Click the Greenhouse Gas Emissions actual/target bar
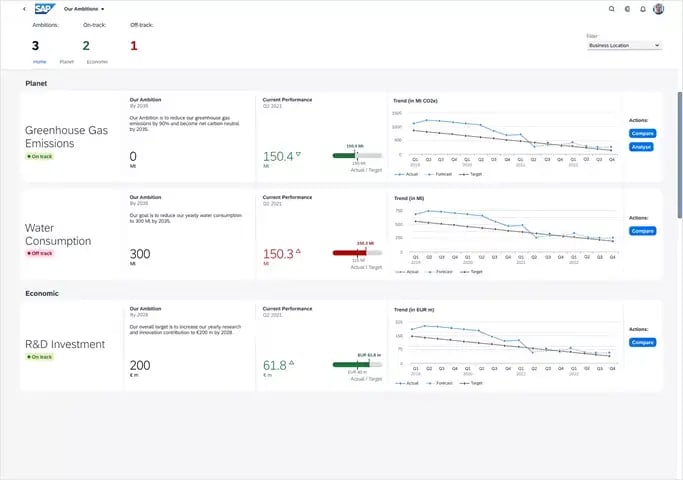This screenshot has width=683, height=480. pyautogui.click(x=357, y=155)
